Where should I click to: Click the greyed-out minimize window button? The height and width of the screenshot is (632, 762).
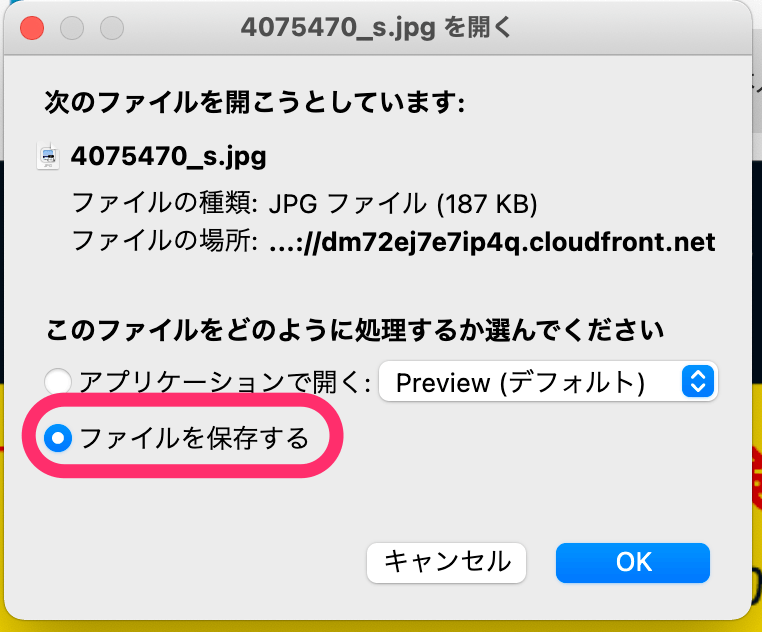72,27
